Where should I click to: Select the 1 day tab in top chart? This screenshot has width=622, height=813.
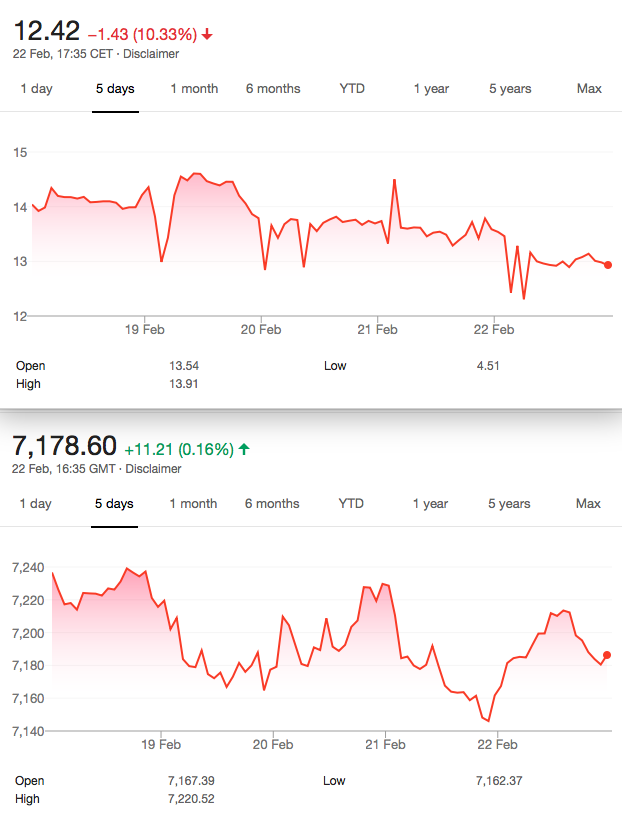coord(36,89)
